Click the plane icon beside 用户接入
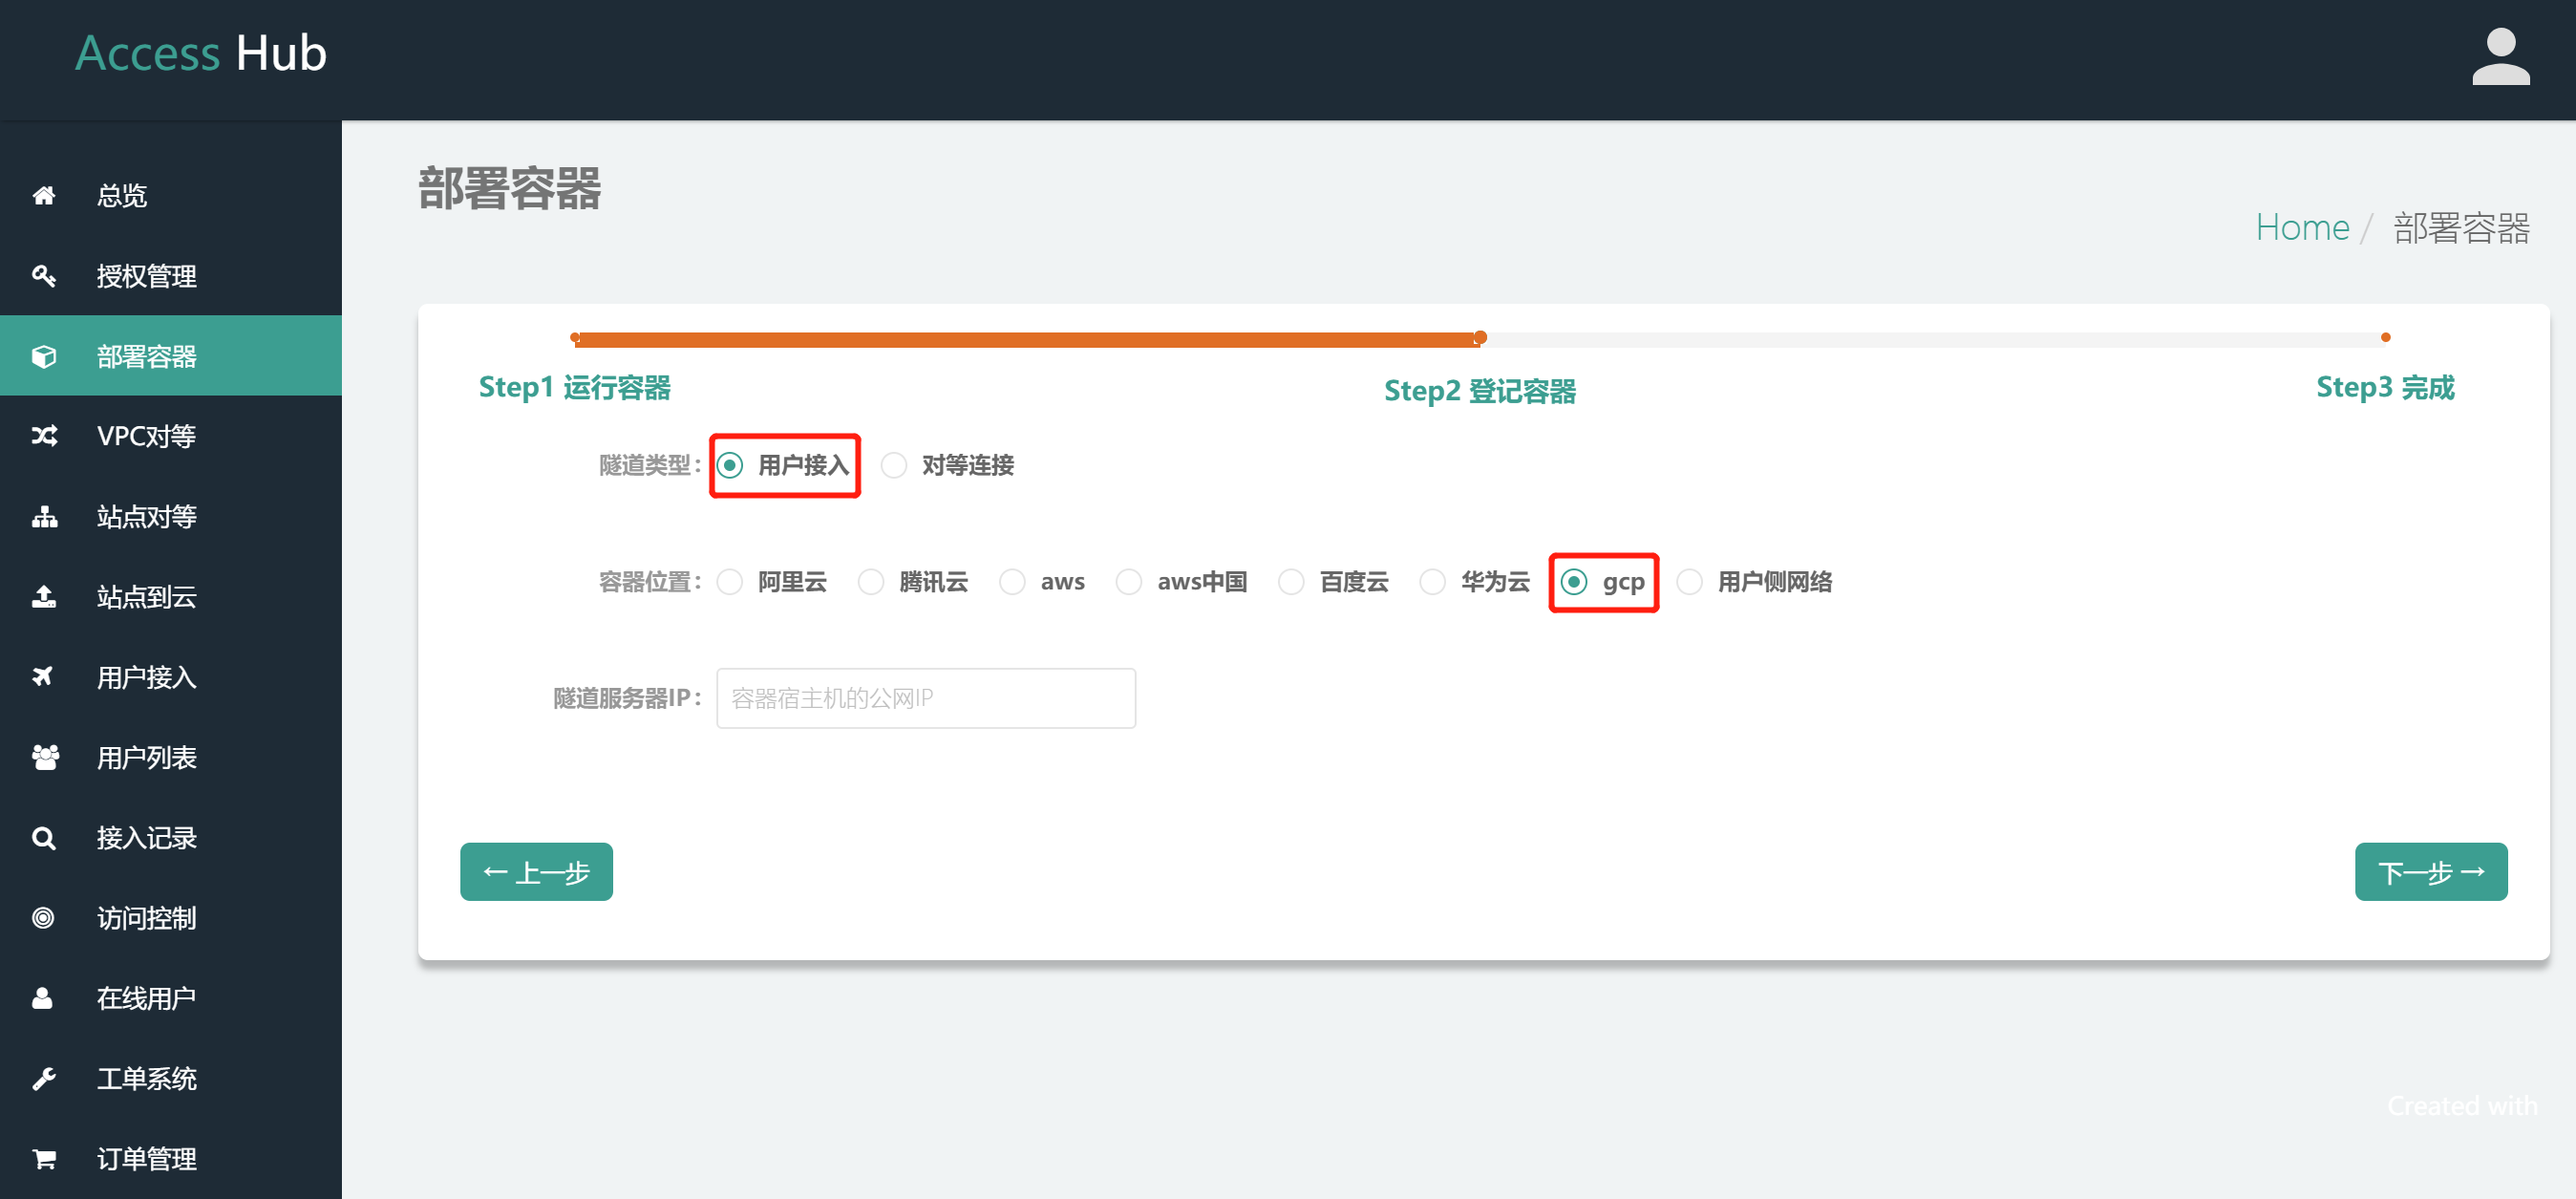Image resolution: width=2576 pixels, height=1199 pixels. (x=43, y=677)
